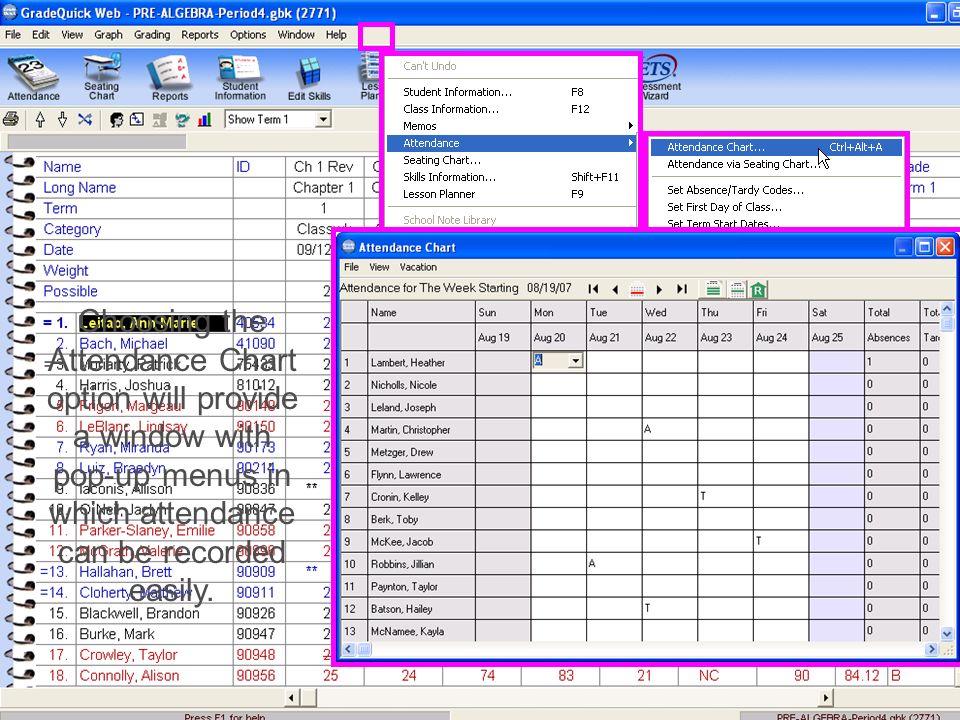
Task: Open attendance code dropdown for Lambert, Heather
Action: pyautogui.click(x=575, y=361)
